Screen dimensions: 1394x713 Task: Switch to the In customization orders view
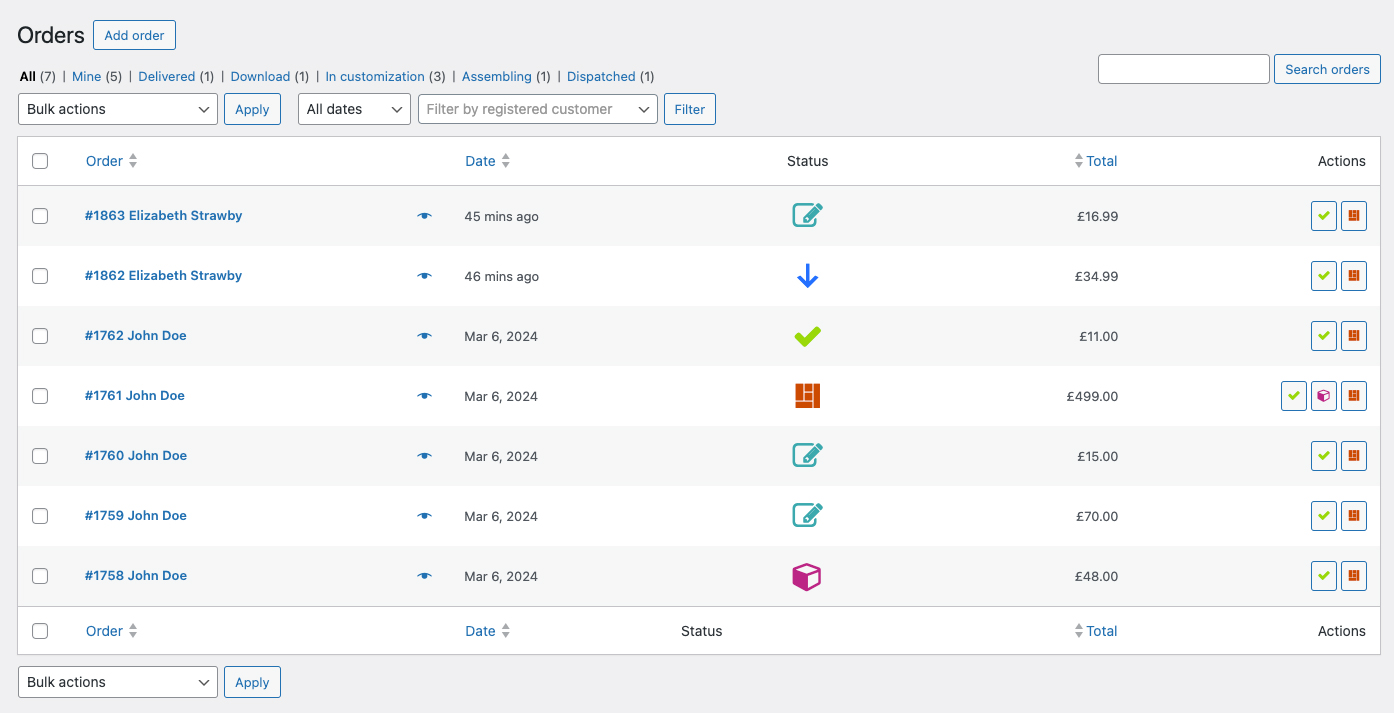tap(375, 76)
